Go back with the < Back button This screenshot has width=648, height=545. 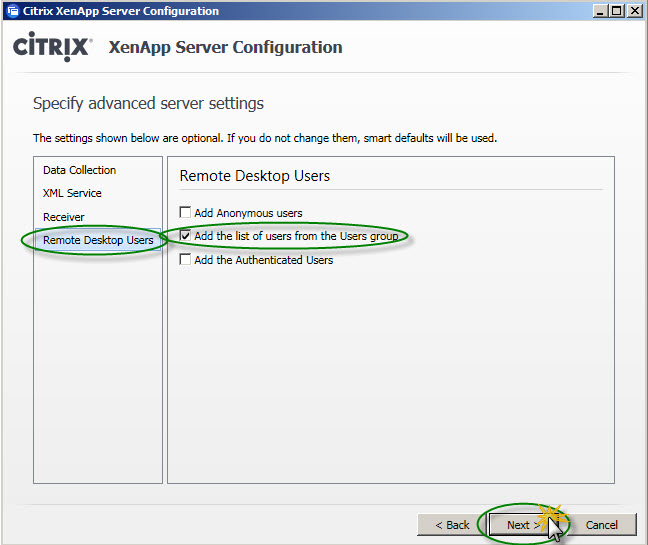click(452, 525)
